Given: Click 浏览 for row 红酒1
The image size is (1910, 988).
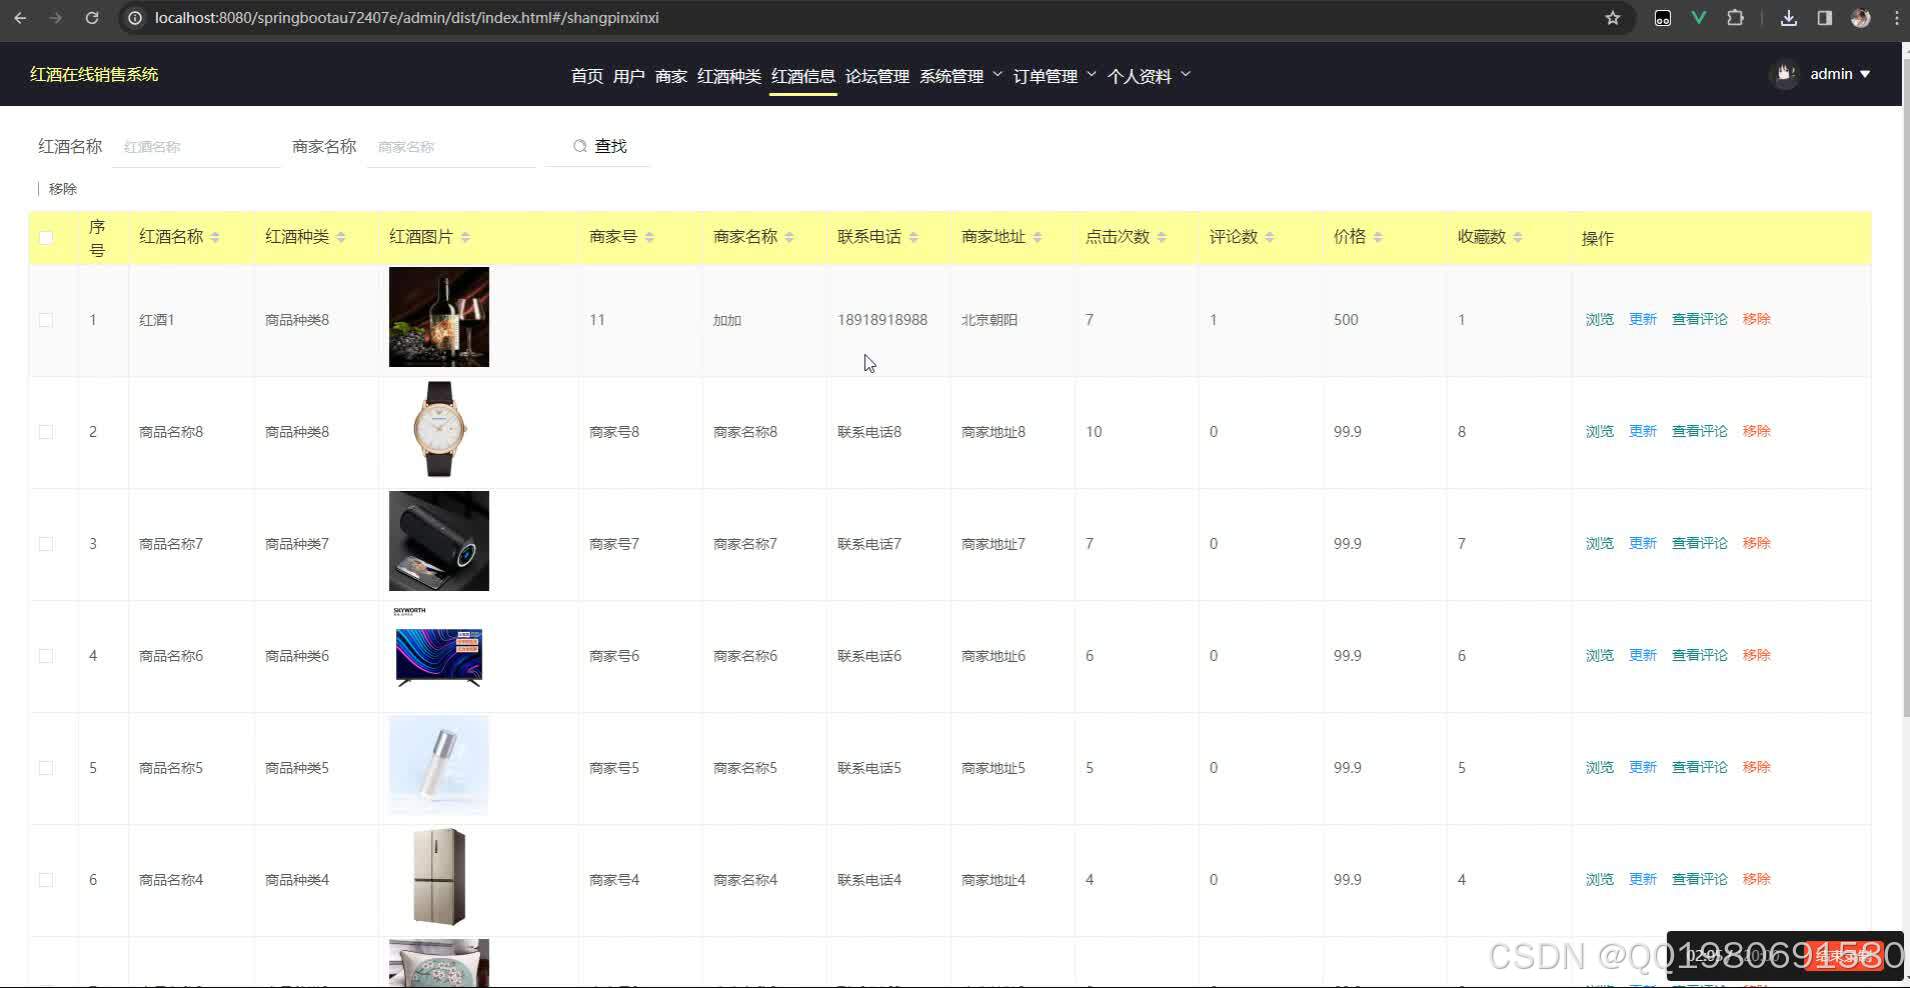Looking at the screenshot, I should pos(1599,320).
